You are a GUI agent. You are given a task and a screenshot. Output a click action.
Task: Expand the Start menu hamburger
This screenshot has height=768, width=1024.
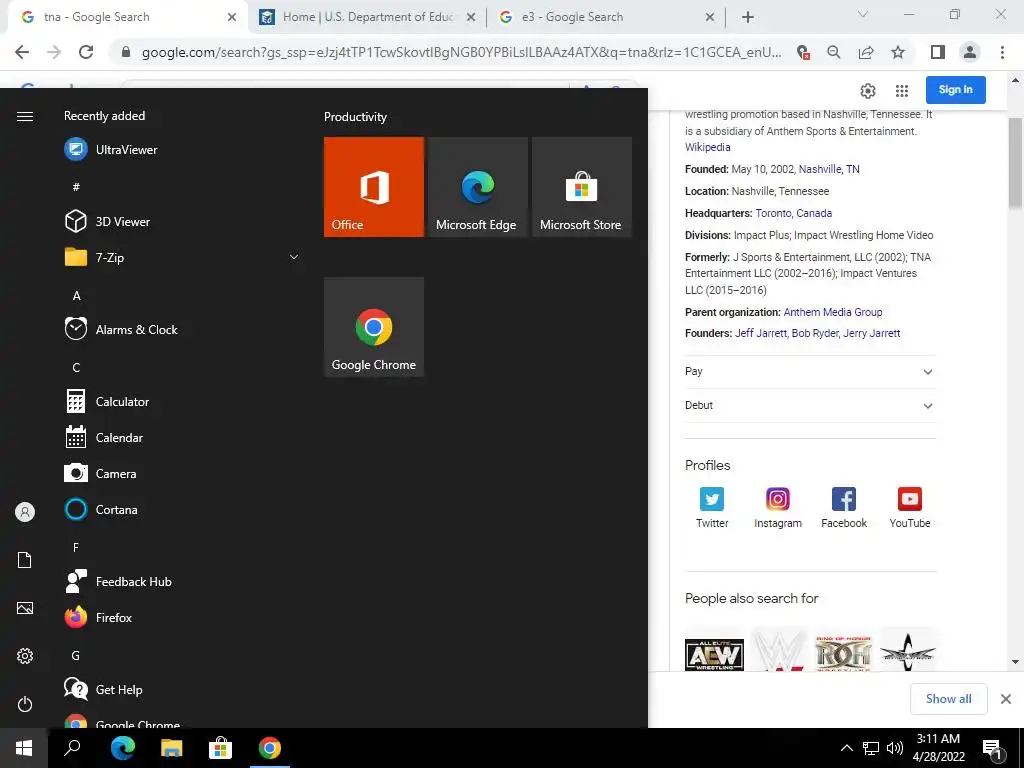(25, 116)
